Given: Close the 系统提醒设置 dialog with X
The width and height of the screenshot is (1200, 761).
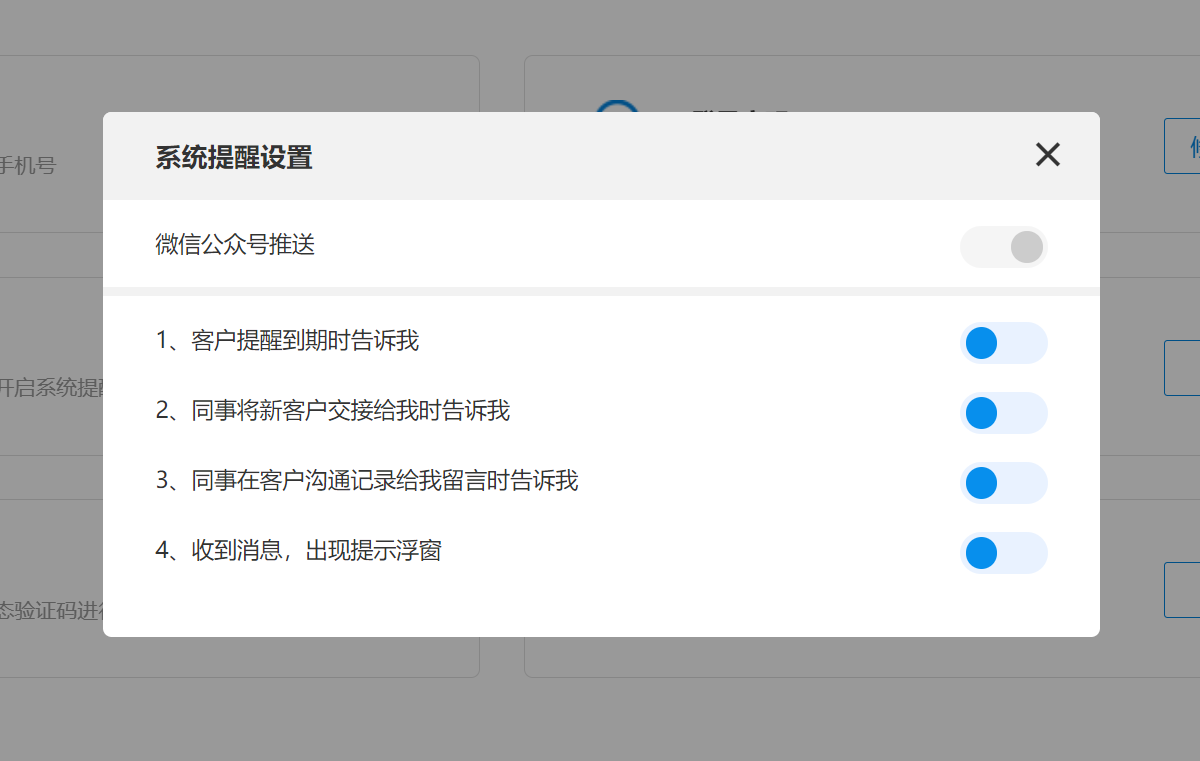Looking at the screenshot, I should coord(1047,155).
